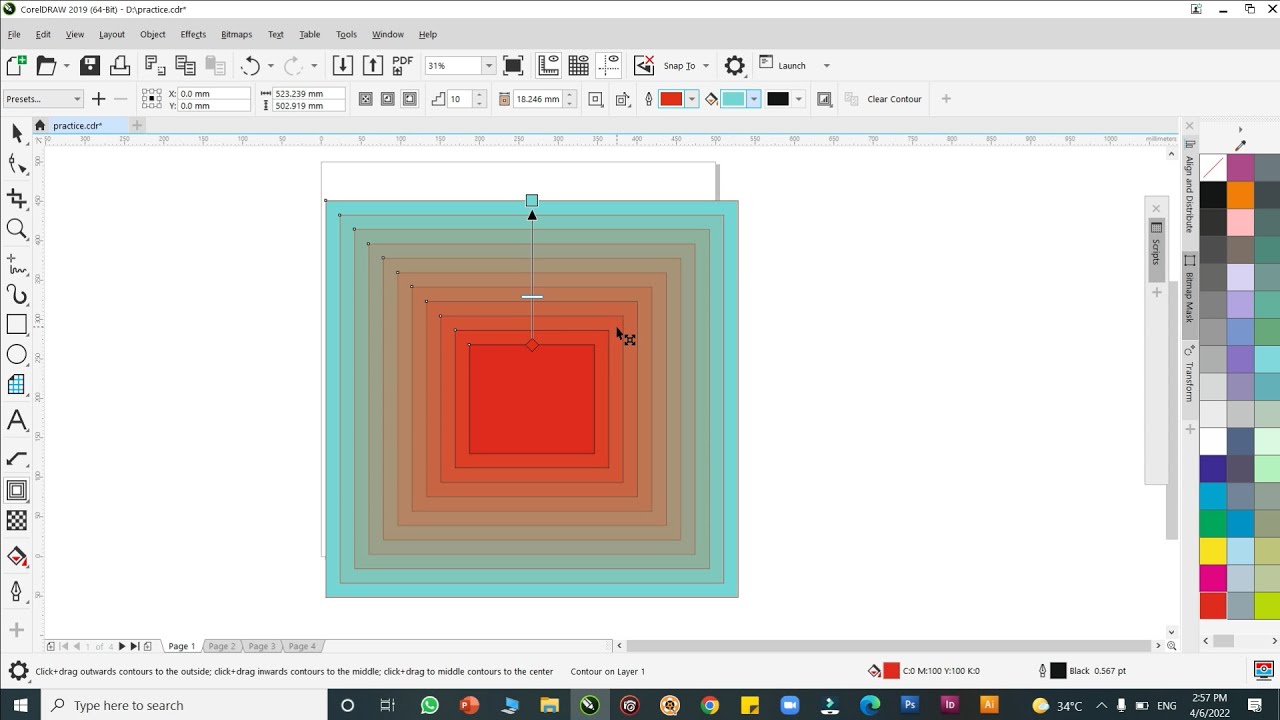Switch to Page 2 tab

tap(222, 646)
